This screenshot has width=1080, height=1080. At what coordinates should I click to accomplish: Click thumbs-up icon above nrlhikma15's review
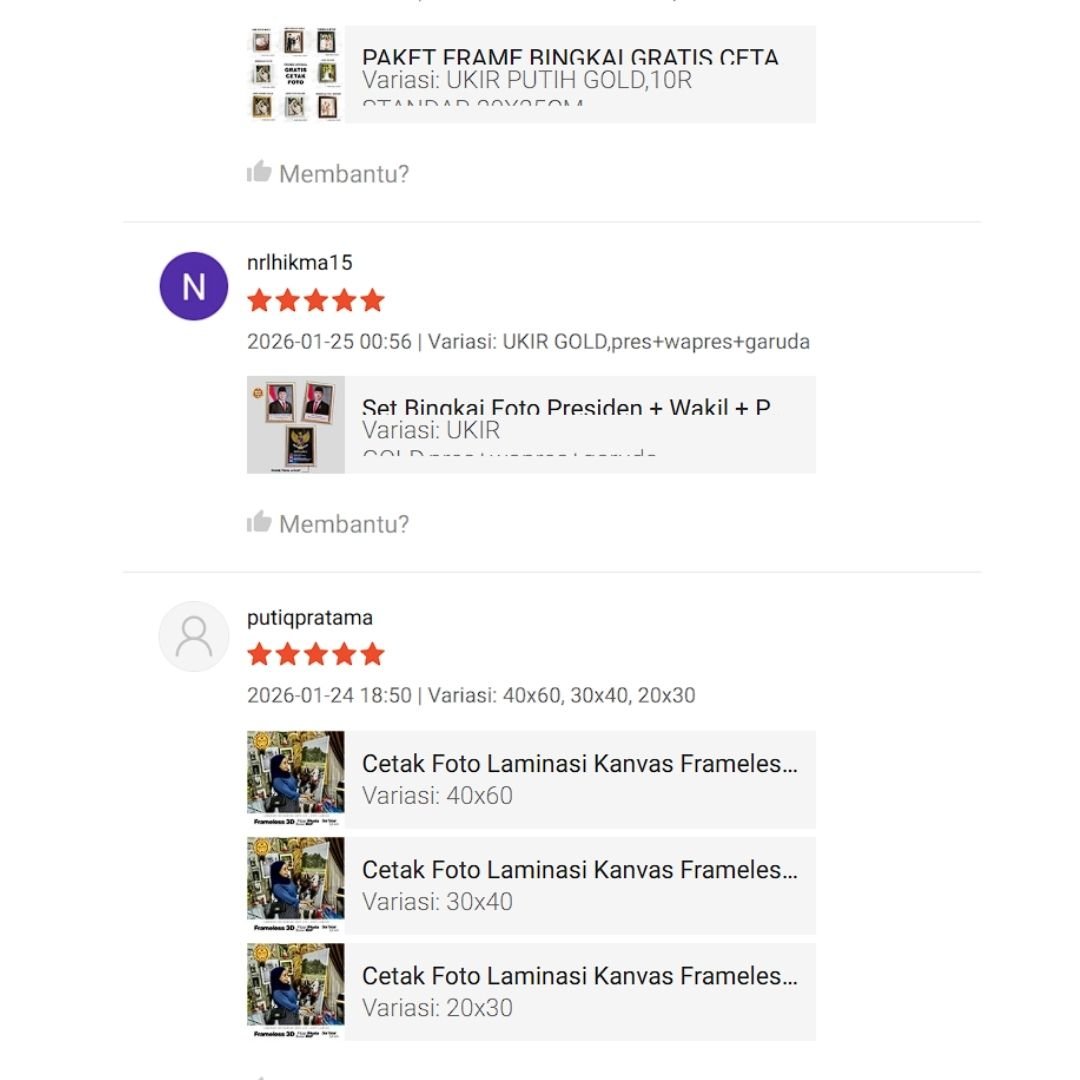(259, 172)
